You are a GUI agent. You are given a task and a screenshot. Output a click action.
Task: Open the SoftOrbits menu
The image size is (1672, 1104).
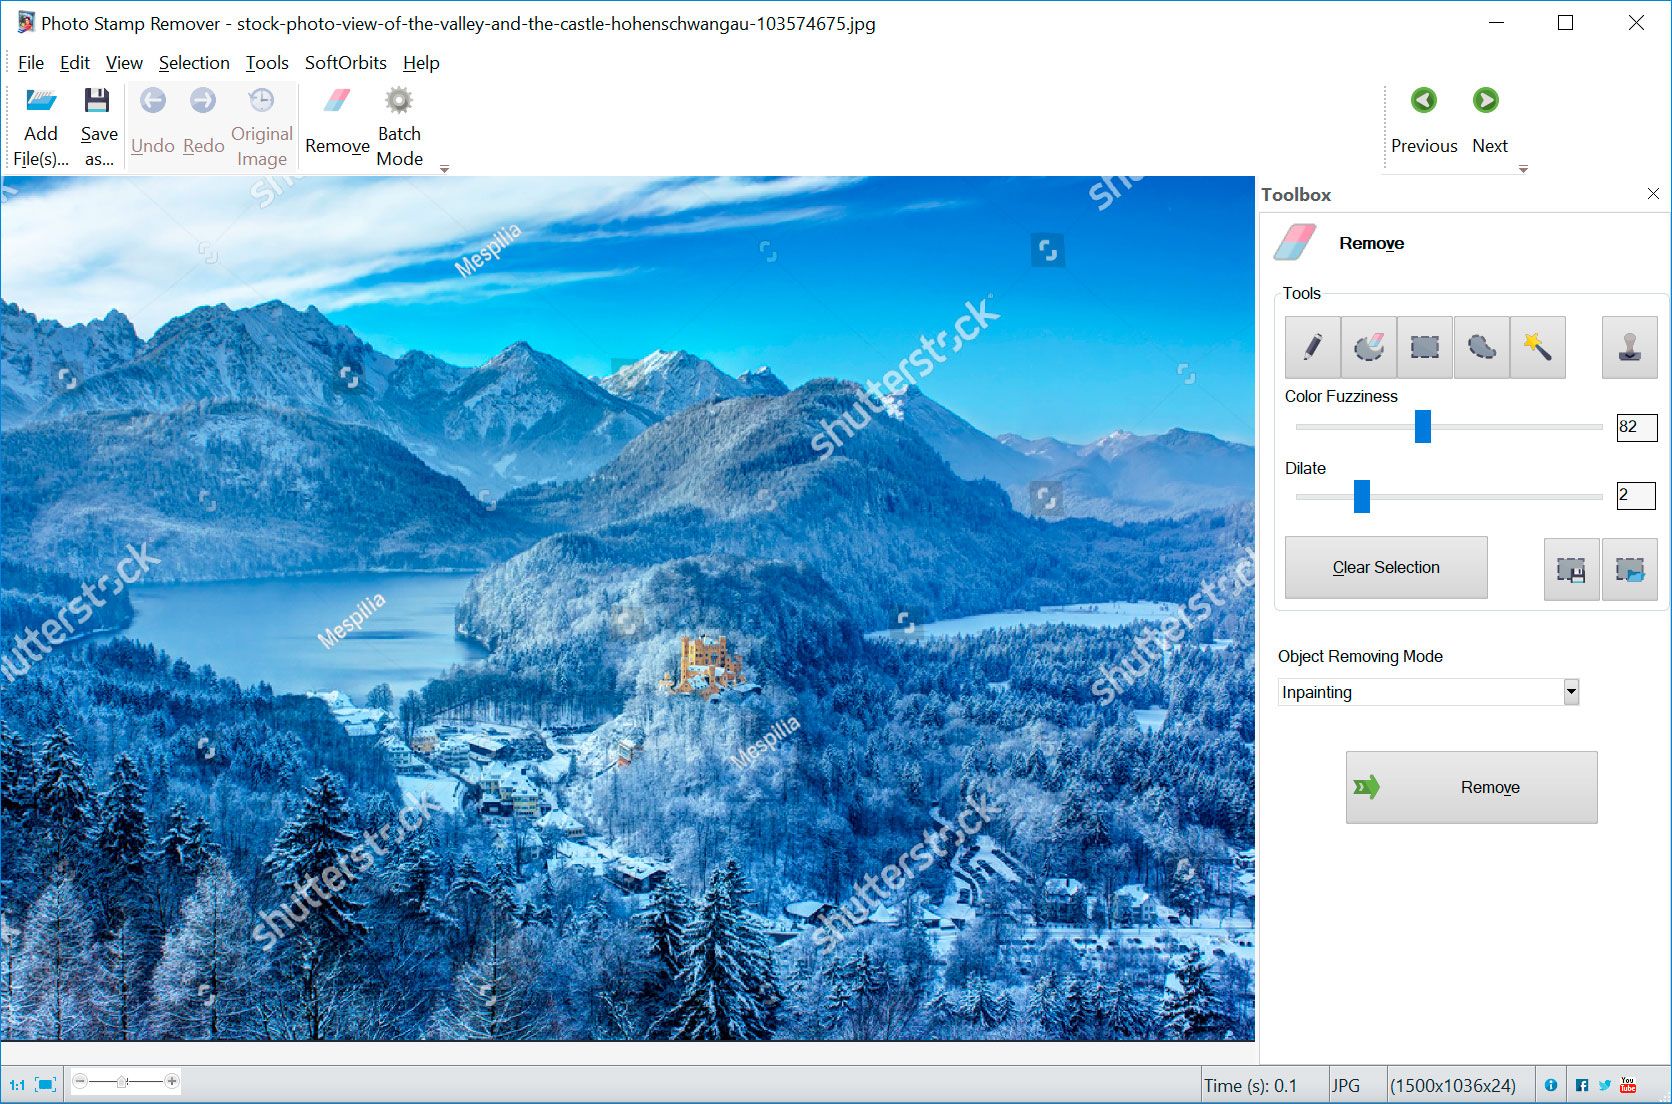coord(345,62)
